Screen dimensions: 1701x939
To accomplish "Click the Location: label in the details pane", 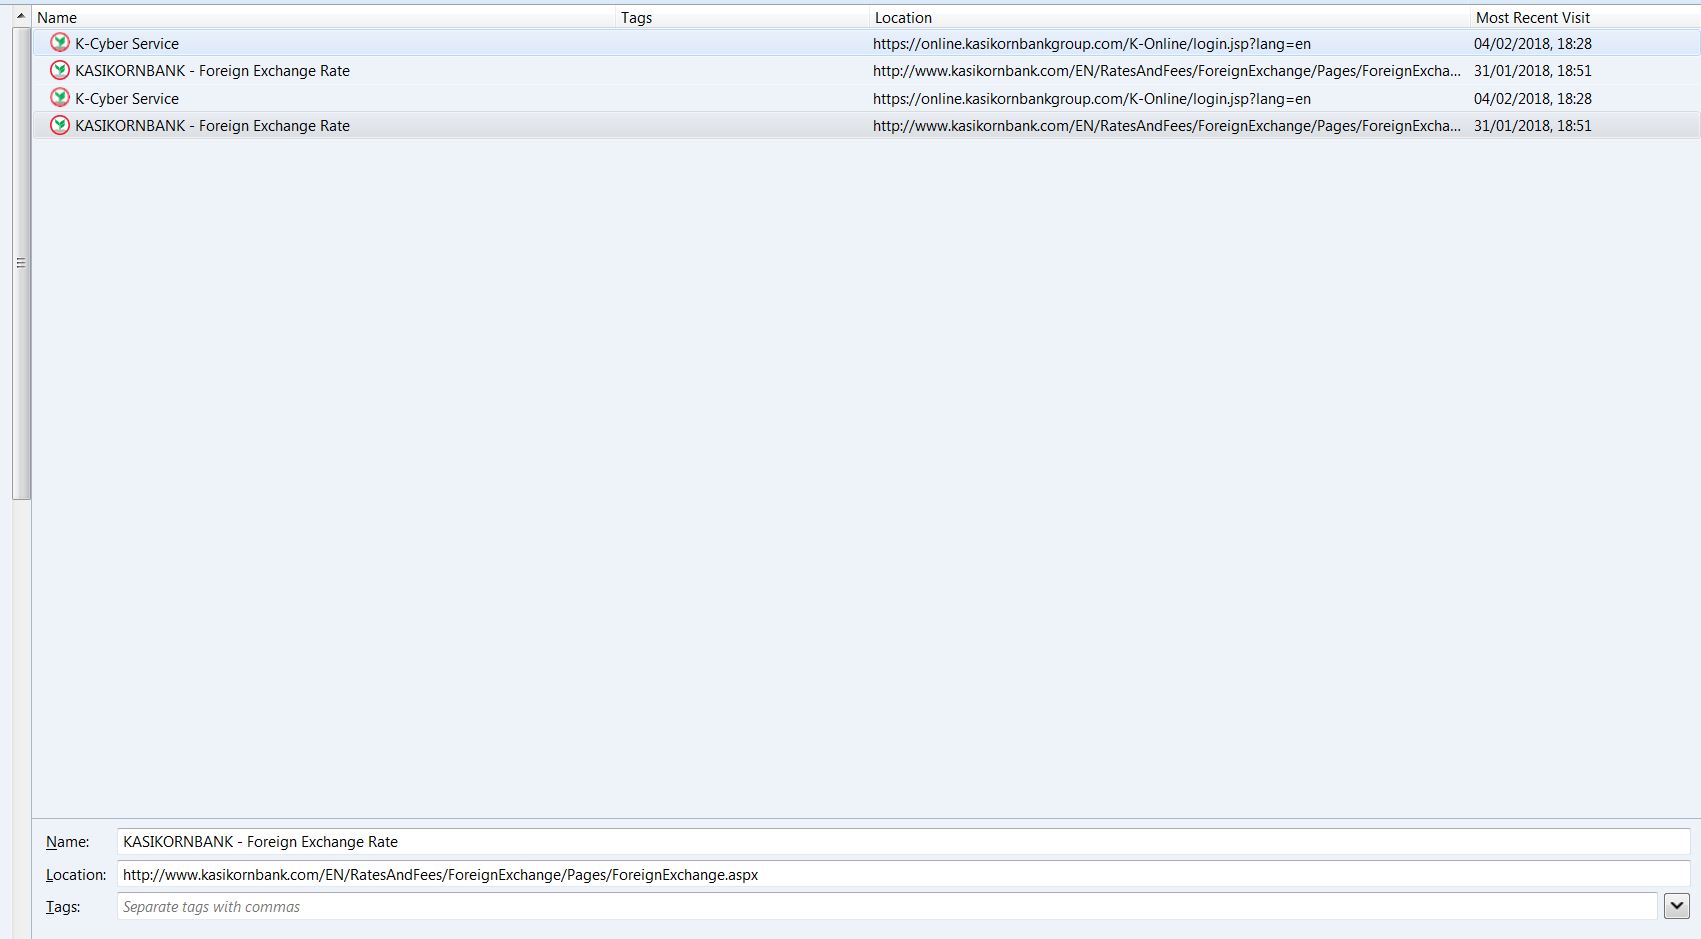I will point(76,875).
